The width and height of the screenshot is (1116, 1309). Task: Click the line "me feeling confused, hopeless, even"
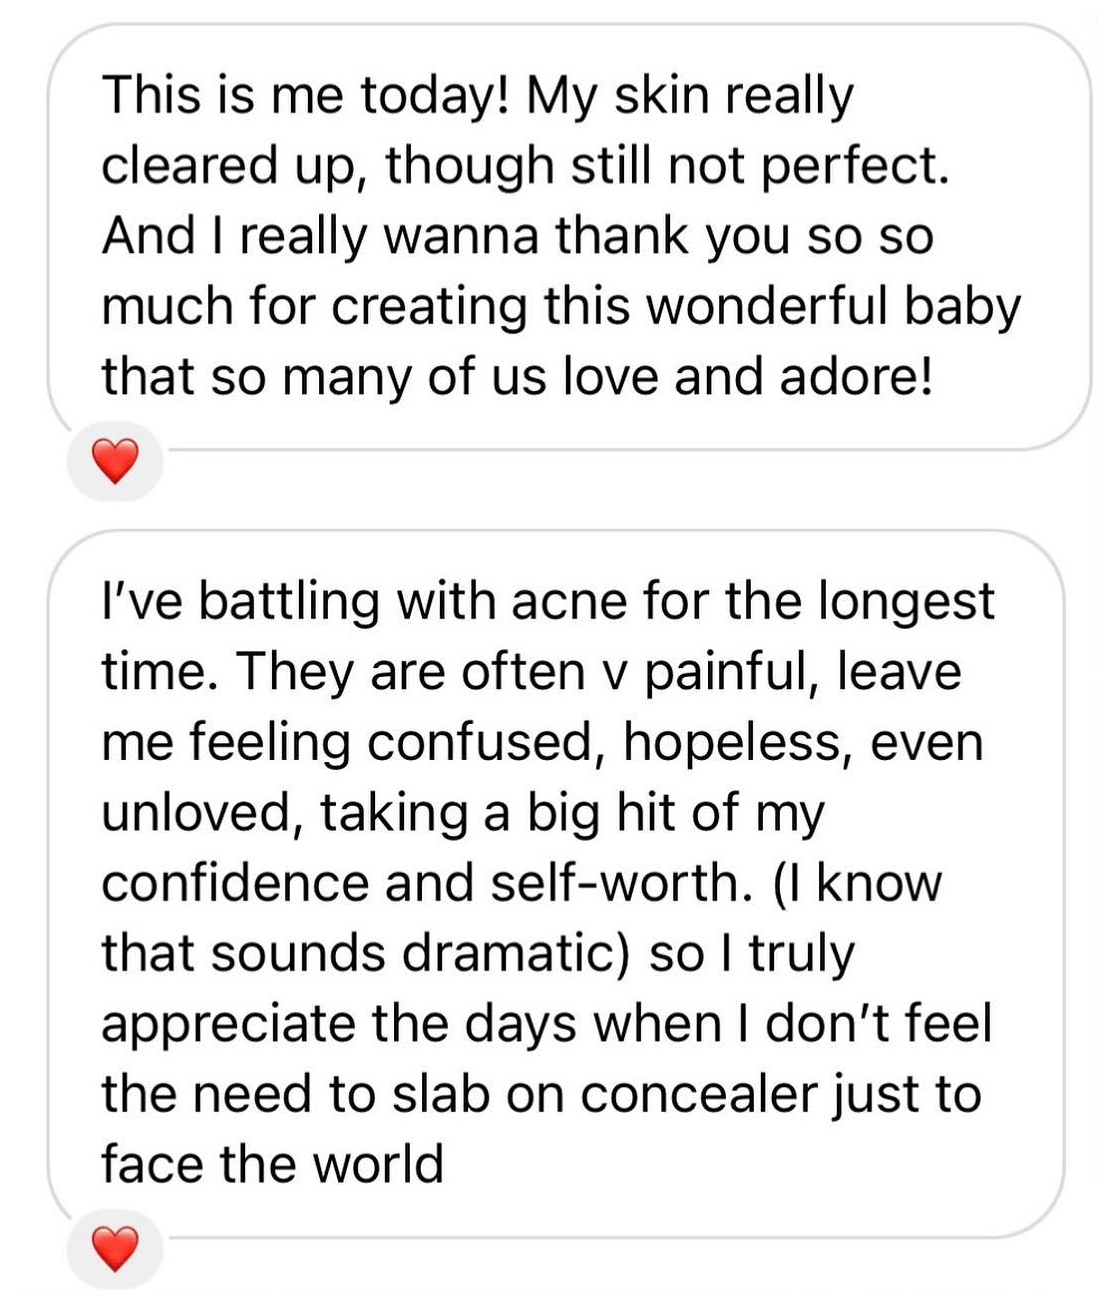tap(543, 742)
